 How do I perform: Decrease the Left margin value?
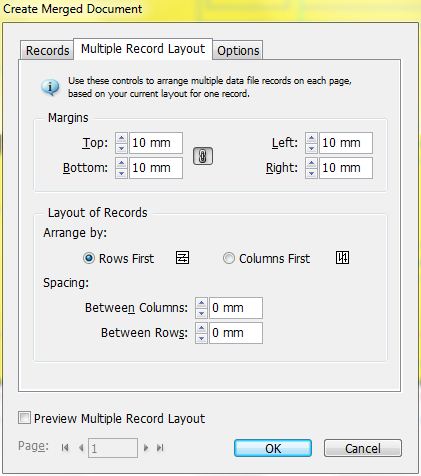pos(311,148)
